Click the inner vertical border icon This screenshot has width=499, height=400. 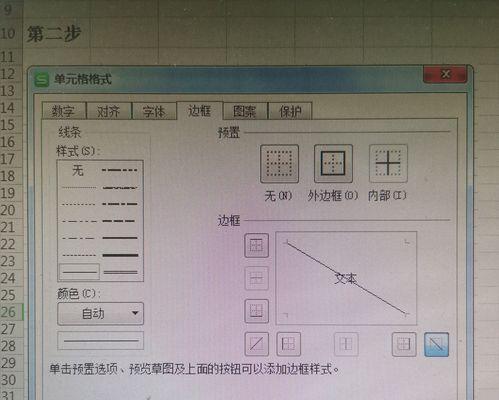(346, 344)
